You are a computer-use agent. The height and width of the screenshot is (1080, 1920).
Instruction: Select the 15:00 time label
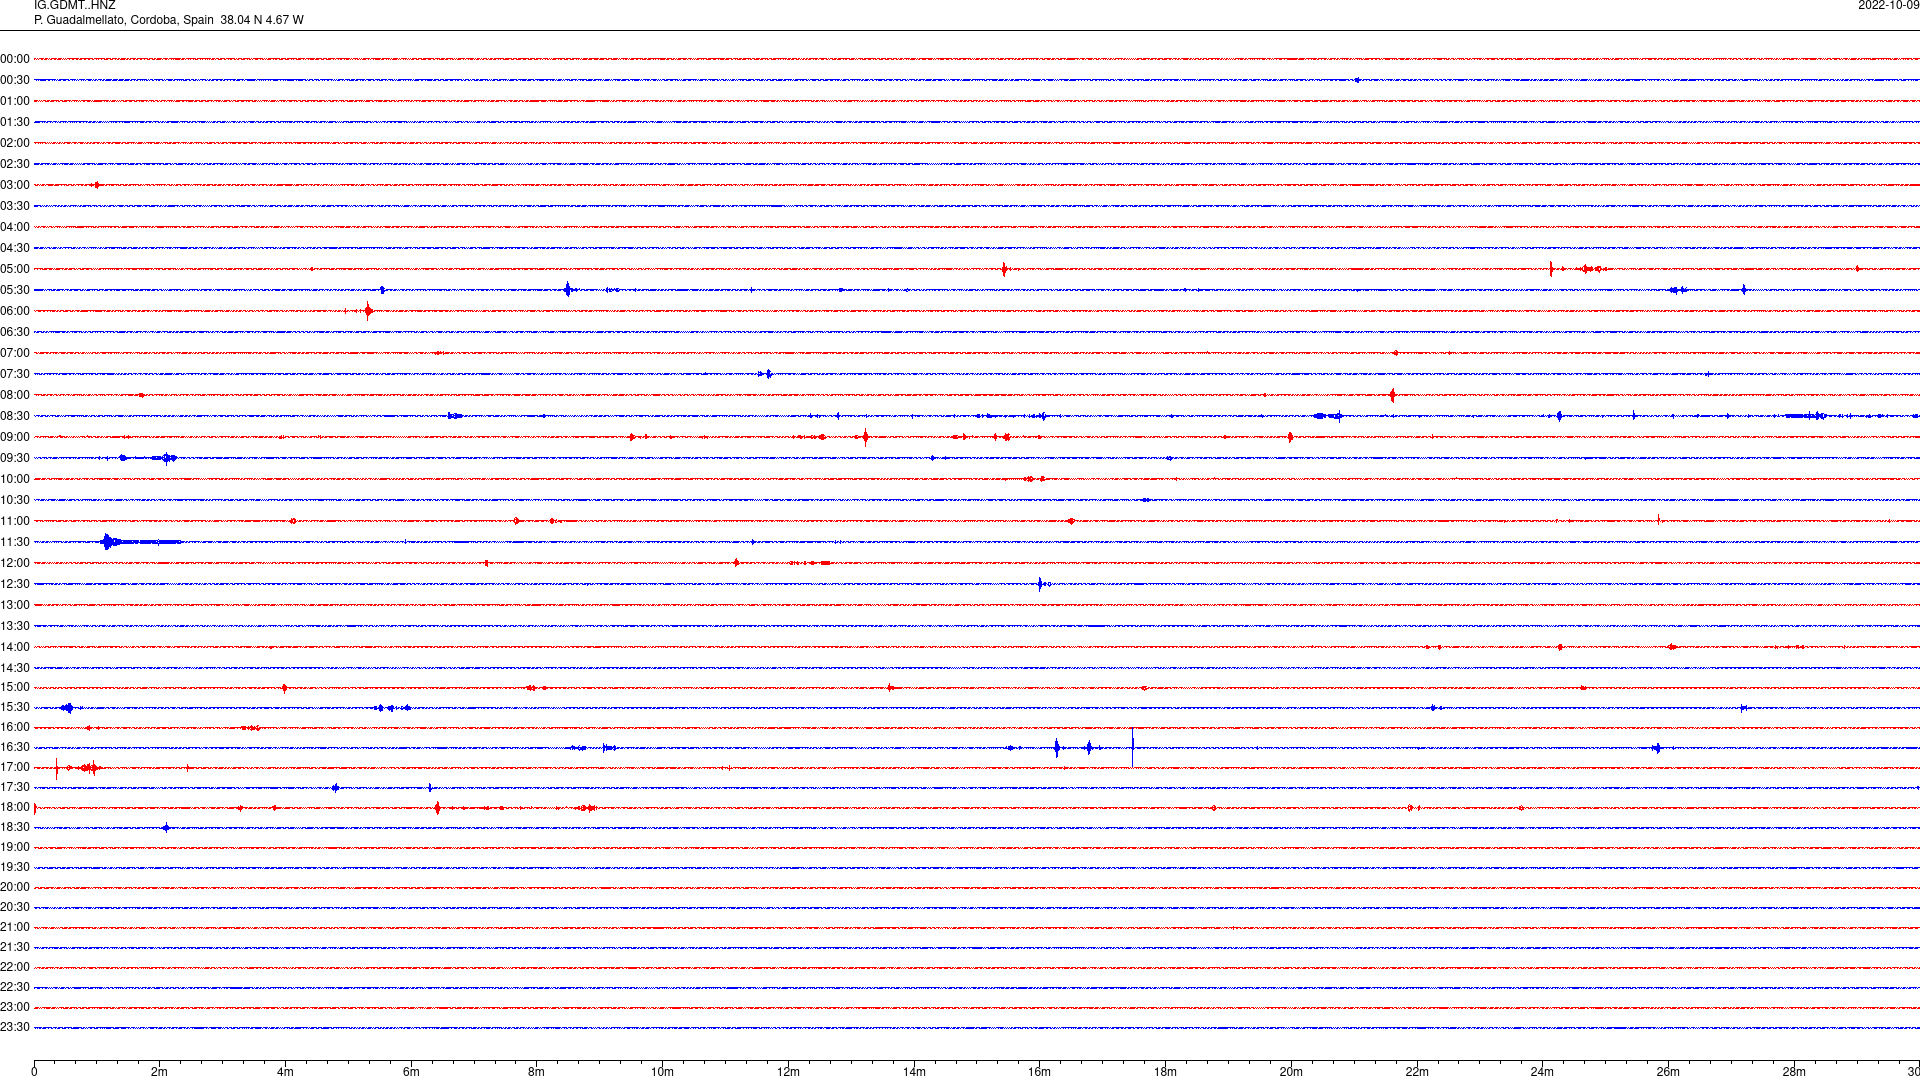point(15,687)
